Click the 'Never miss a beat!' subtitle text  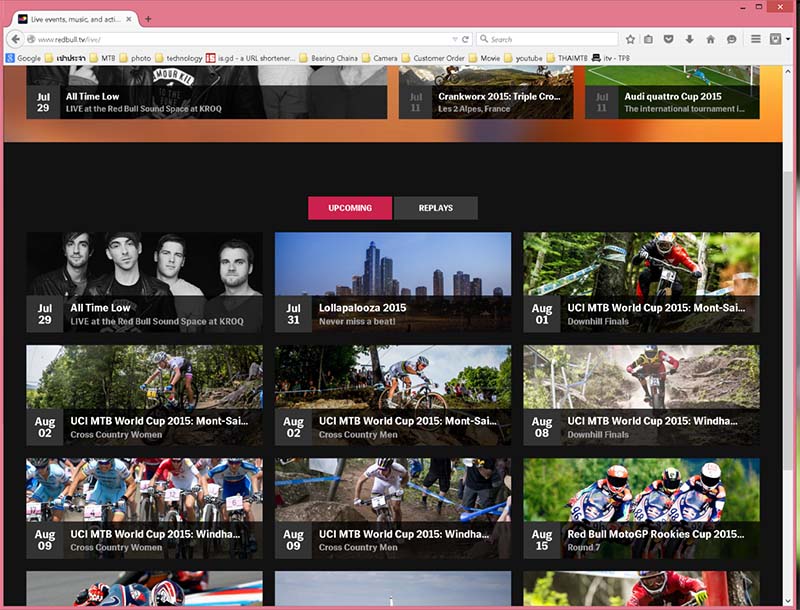click(357, 321)
